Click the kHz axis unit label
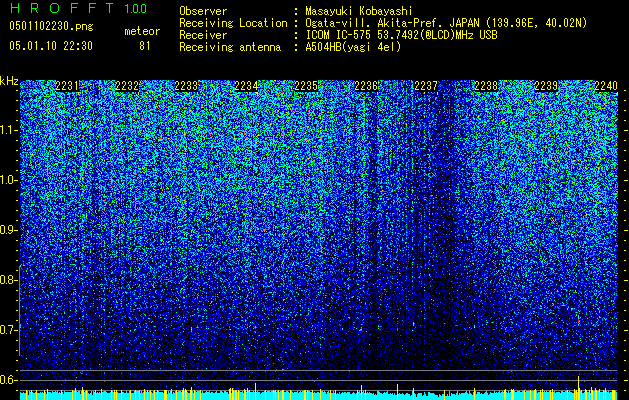Image resolution: width=629 pixels, height=400 pixels. 9,81
